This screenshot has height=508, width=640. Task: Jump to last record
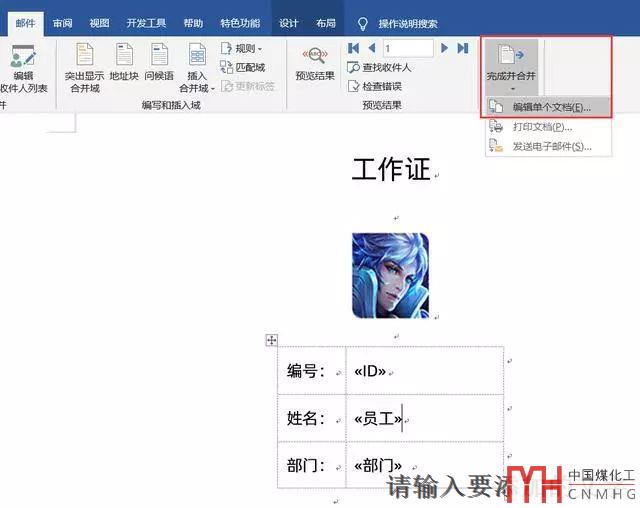(463, 49)
